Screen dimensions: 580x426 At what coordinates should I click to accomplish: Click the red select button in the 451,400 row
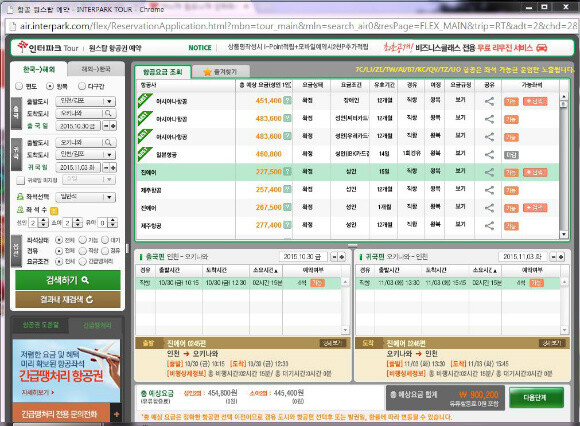(535, 101)
